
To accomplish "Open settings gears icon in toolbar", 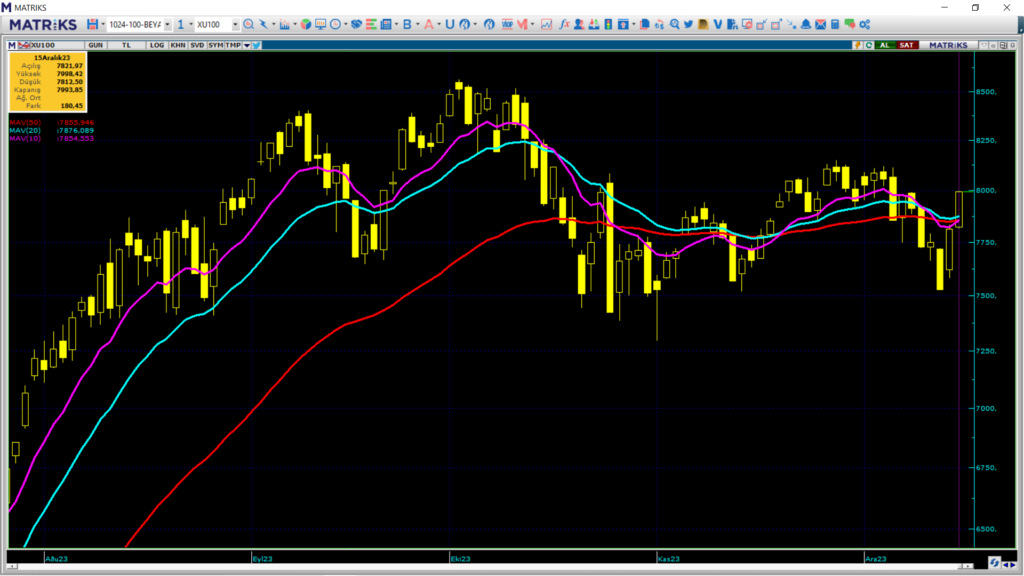I will (864, 23).
